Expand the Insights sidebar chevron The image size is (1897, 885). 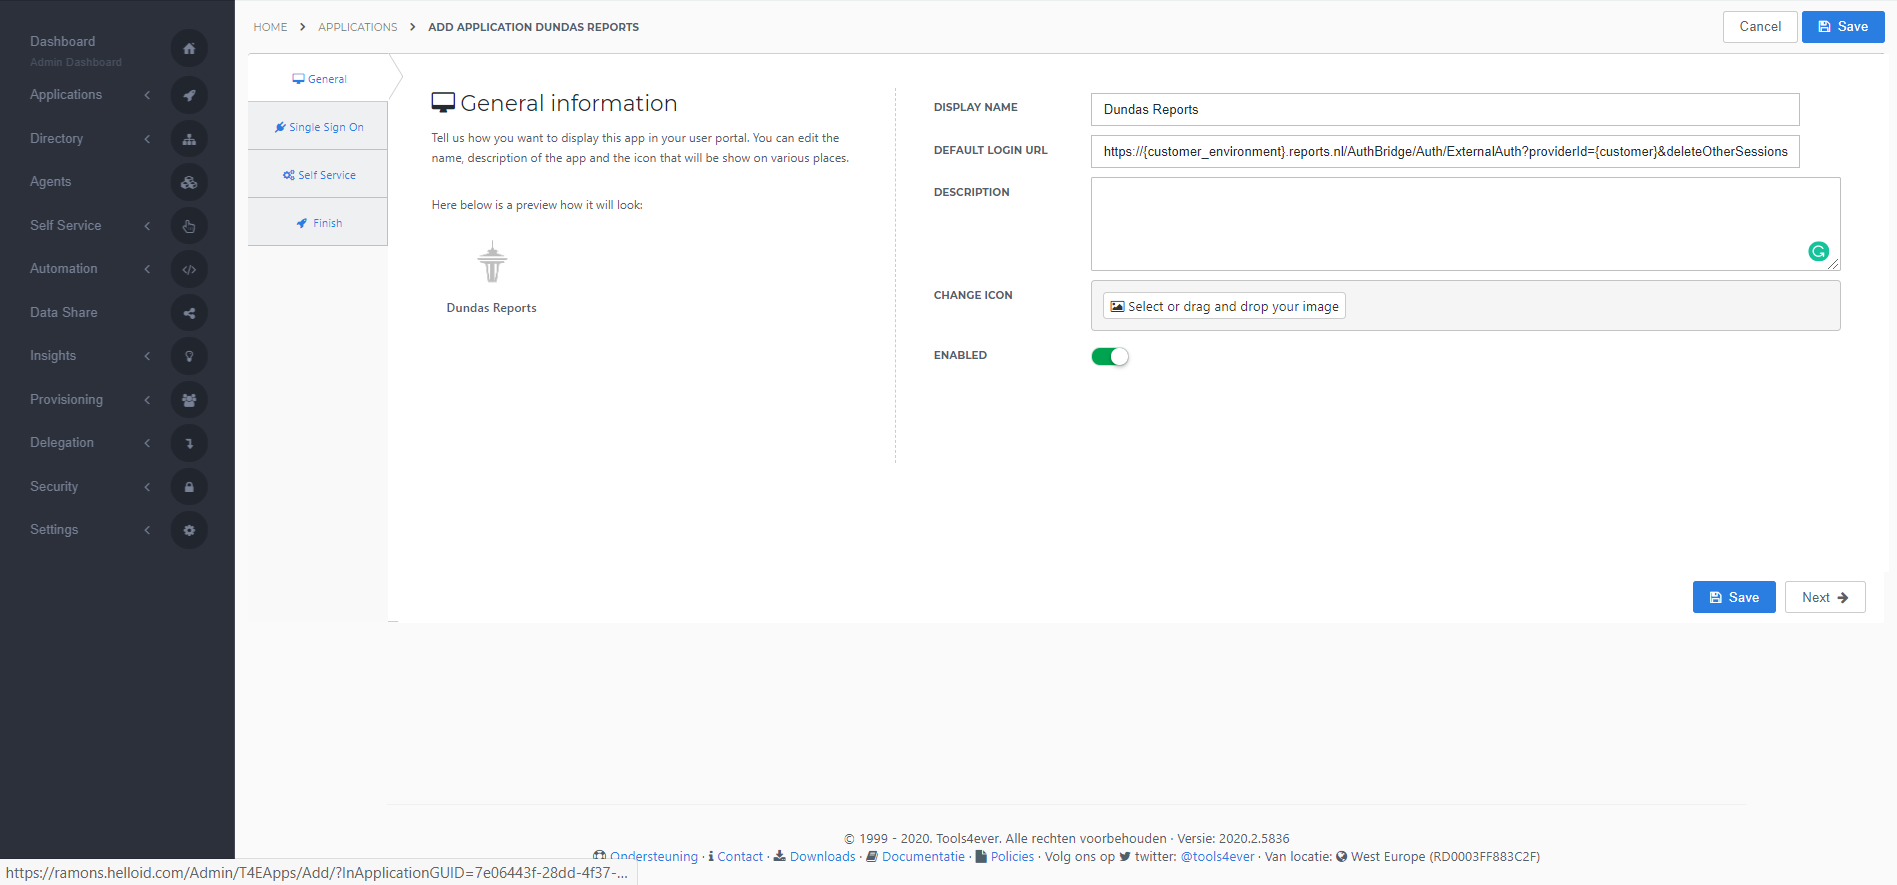click(x=147, y=356)
